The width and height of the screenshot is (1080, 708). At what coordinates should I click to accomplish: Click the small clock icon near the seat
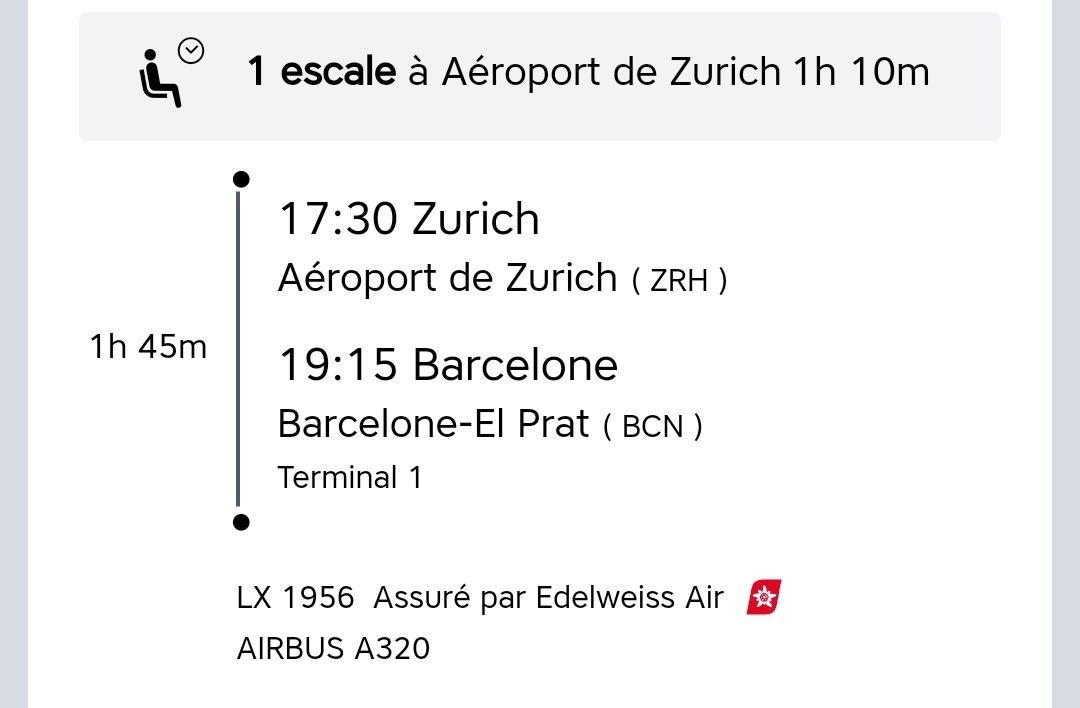(191, 51)
